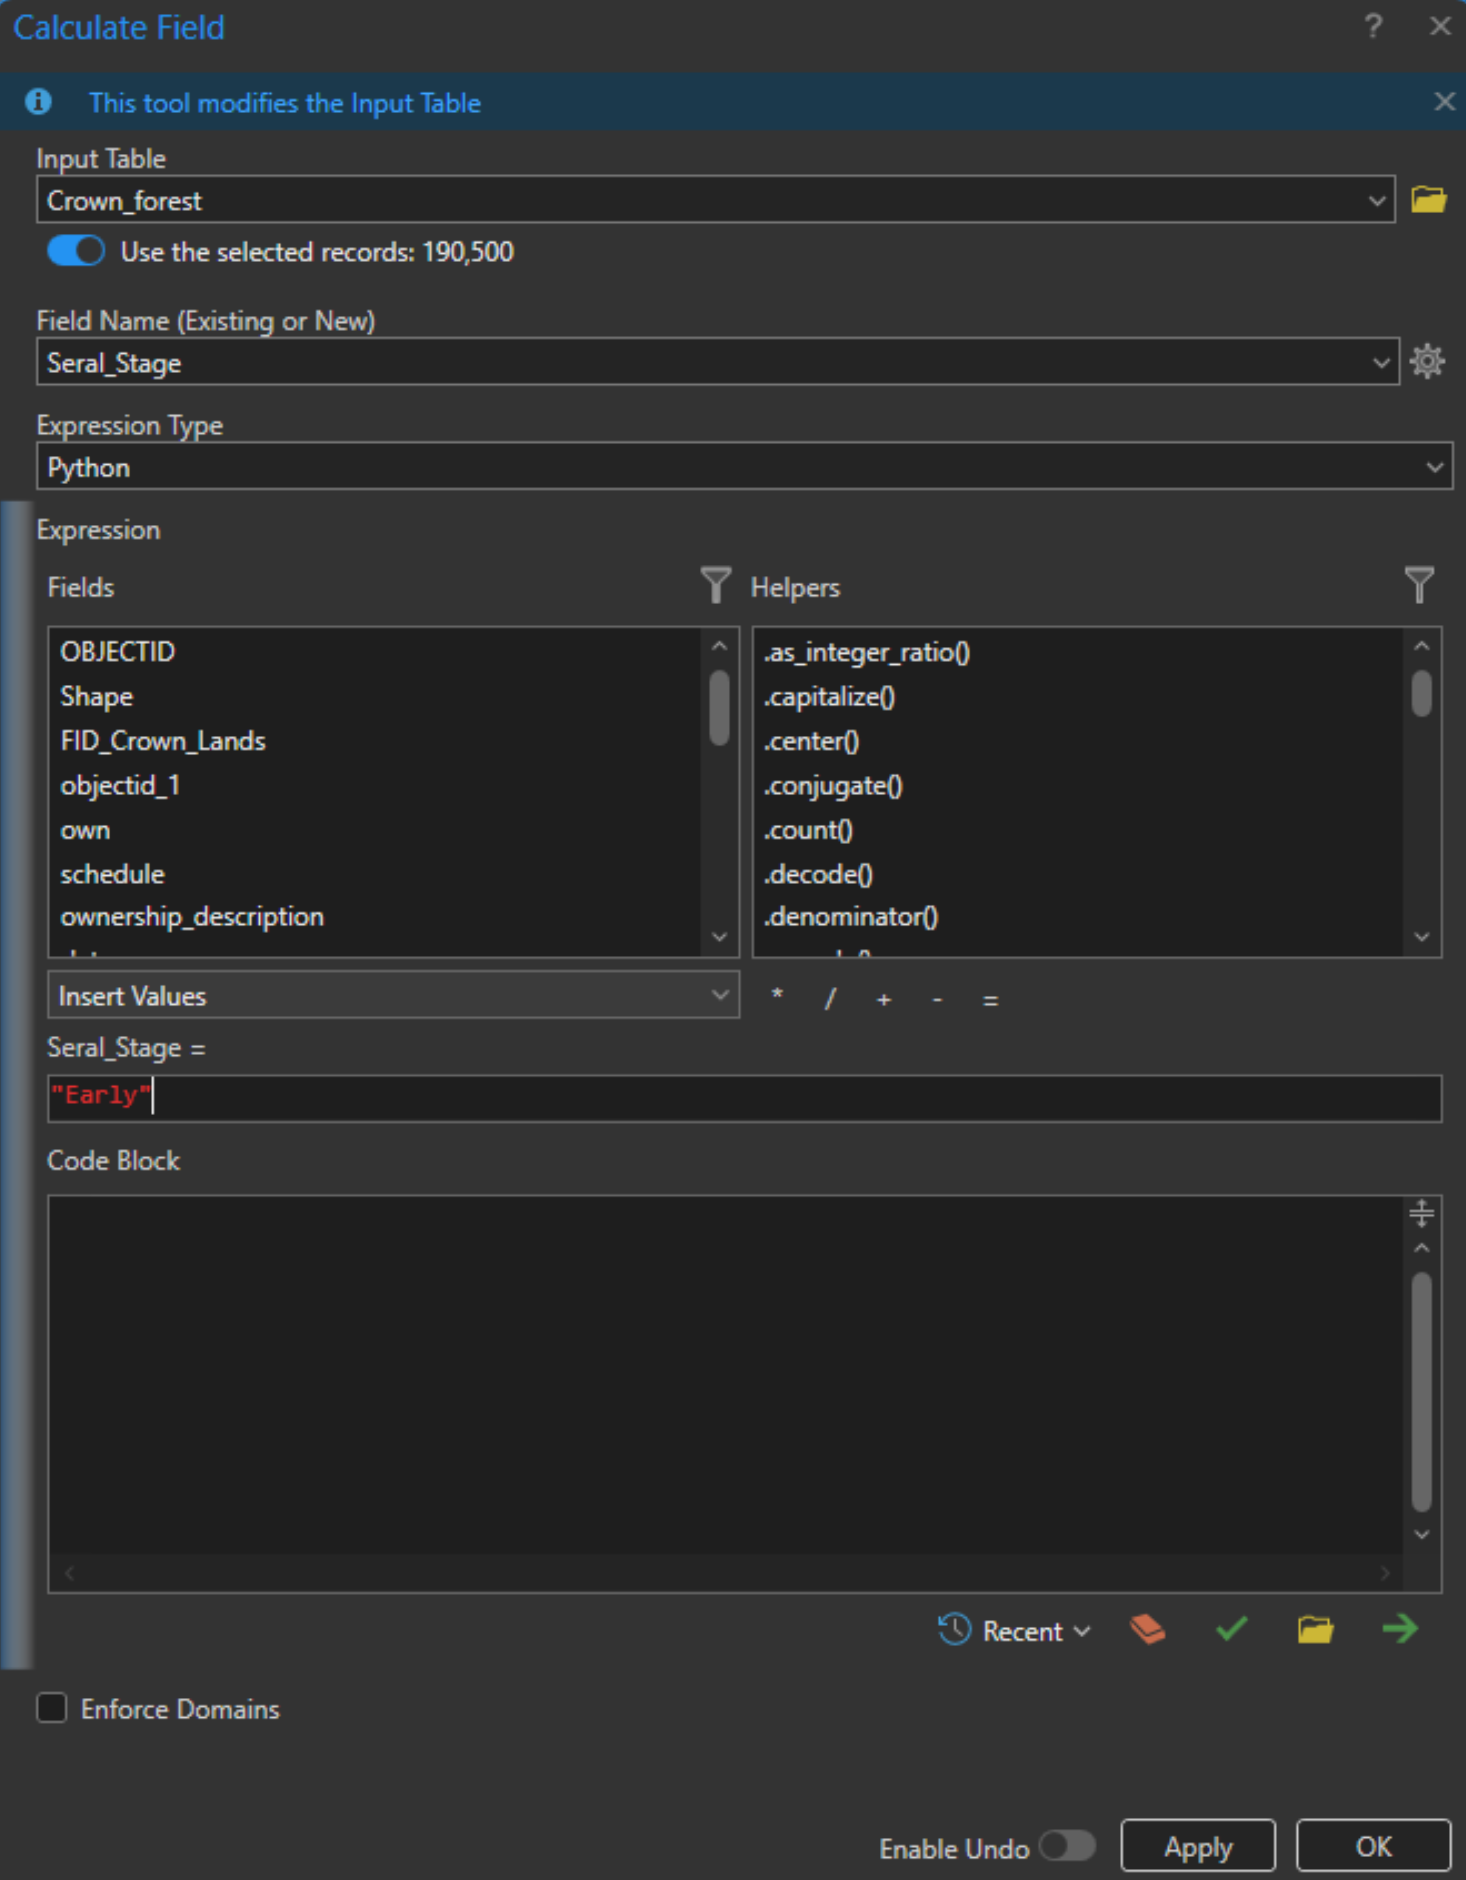Click the info icon in banner
Image resolution: width=1466 pixels, height=1880 pixels.
pyautogui.click(x=38, y=101)
